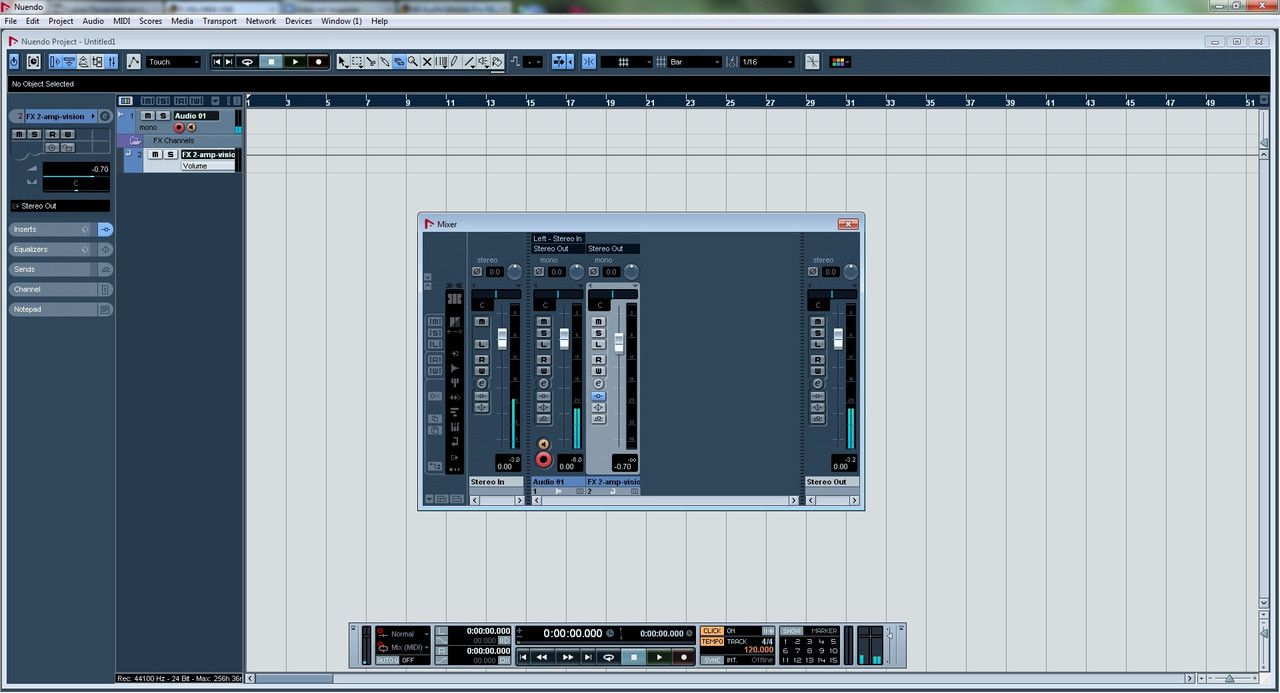Viewport: 1280px width, 693px height.
Task: Open edit channel settings for FX 2-amp-vision in Mixer
Action: 598,383
